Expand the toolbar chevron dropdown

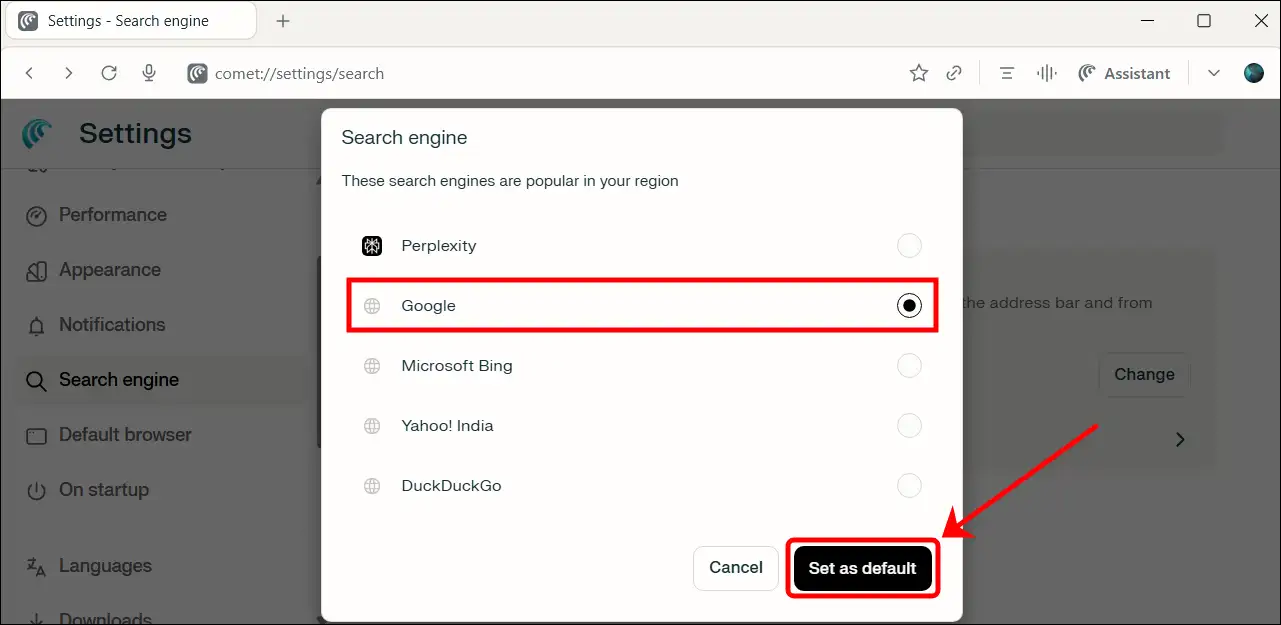[x=1214, y=73]
